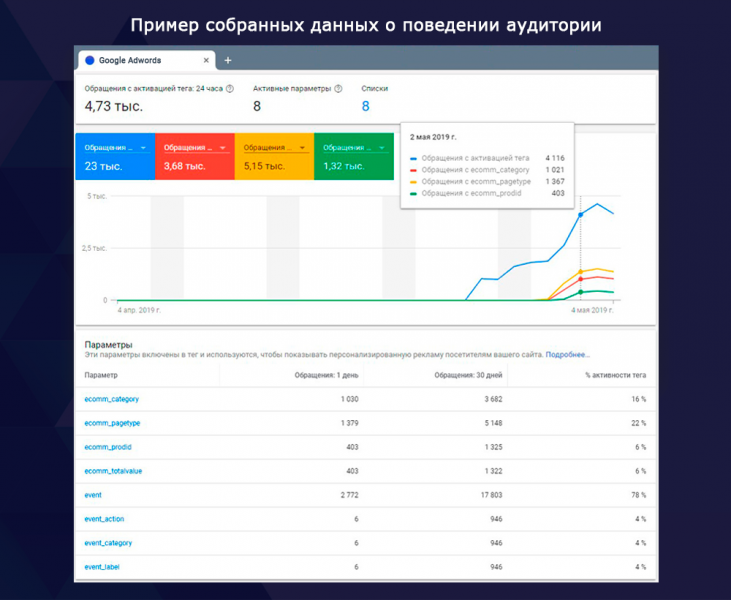Expand the blue metric card dropdown
This screenshot has width=731, height=600.
[143, 147]
